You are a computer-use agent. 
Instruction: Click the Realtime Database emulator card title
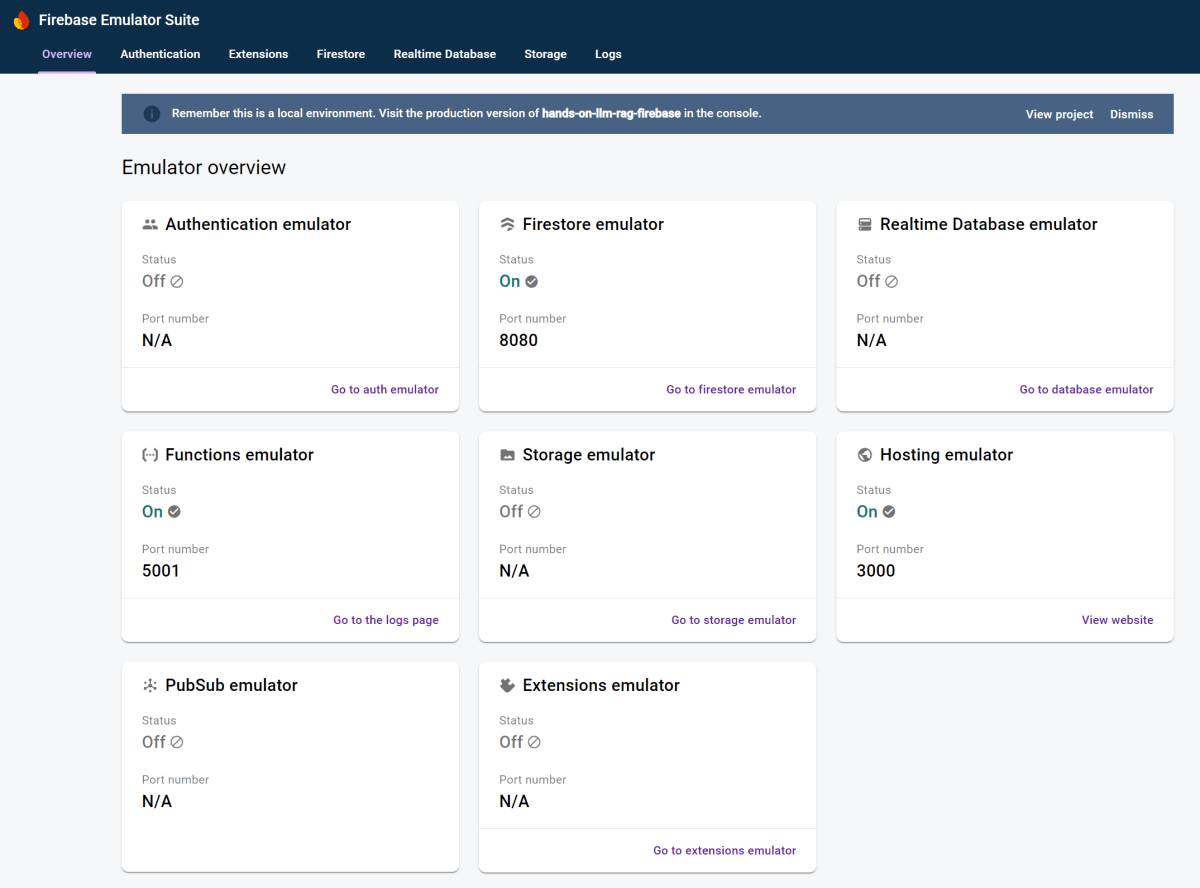pyautogui.click(x=989, y=225)
